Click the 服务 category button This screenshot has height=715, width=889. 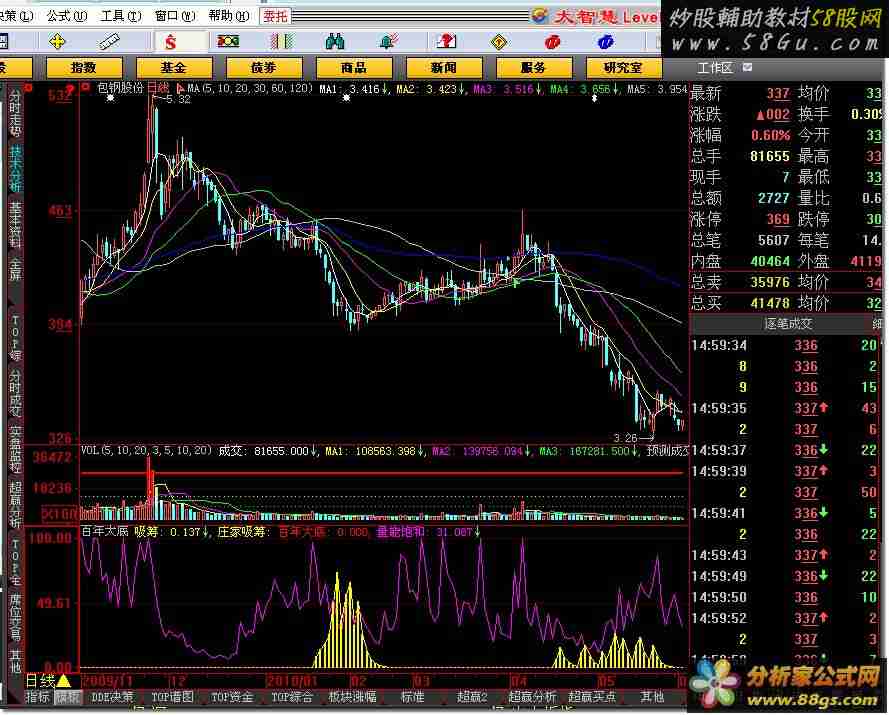coord(533,68)
